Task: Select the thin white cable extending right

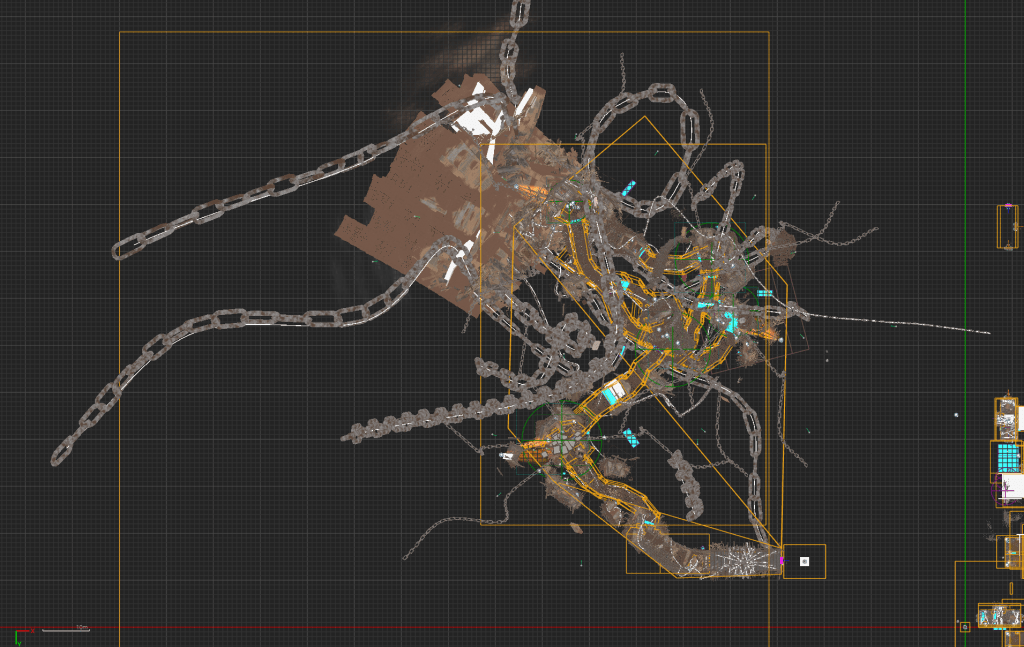Action: [x=900, y=324]
